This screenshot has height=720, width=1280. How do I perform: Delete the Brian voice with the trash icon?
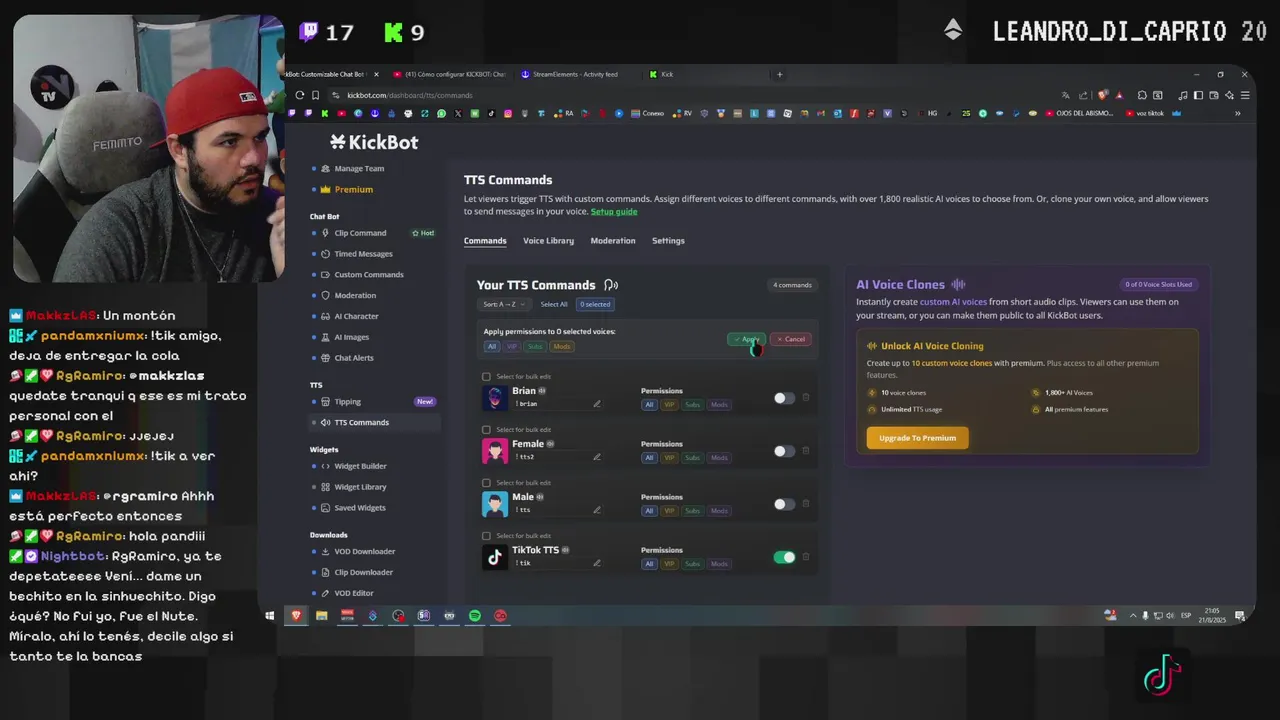(x=806, y=397)
